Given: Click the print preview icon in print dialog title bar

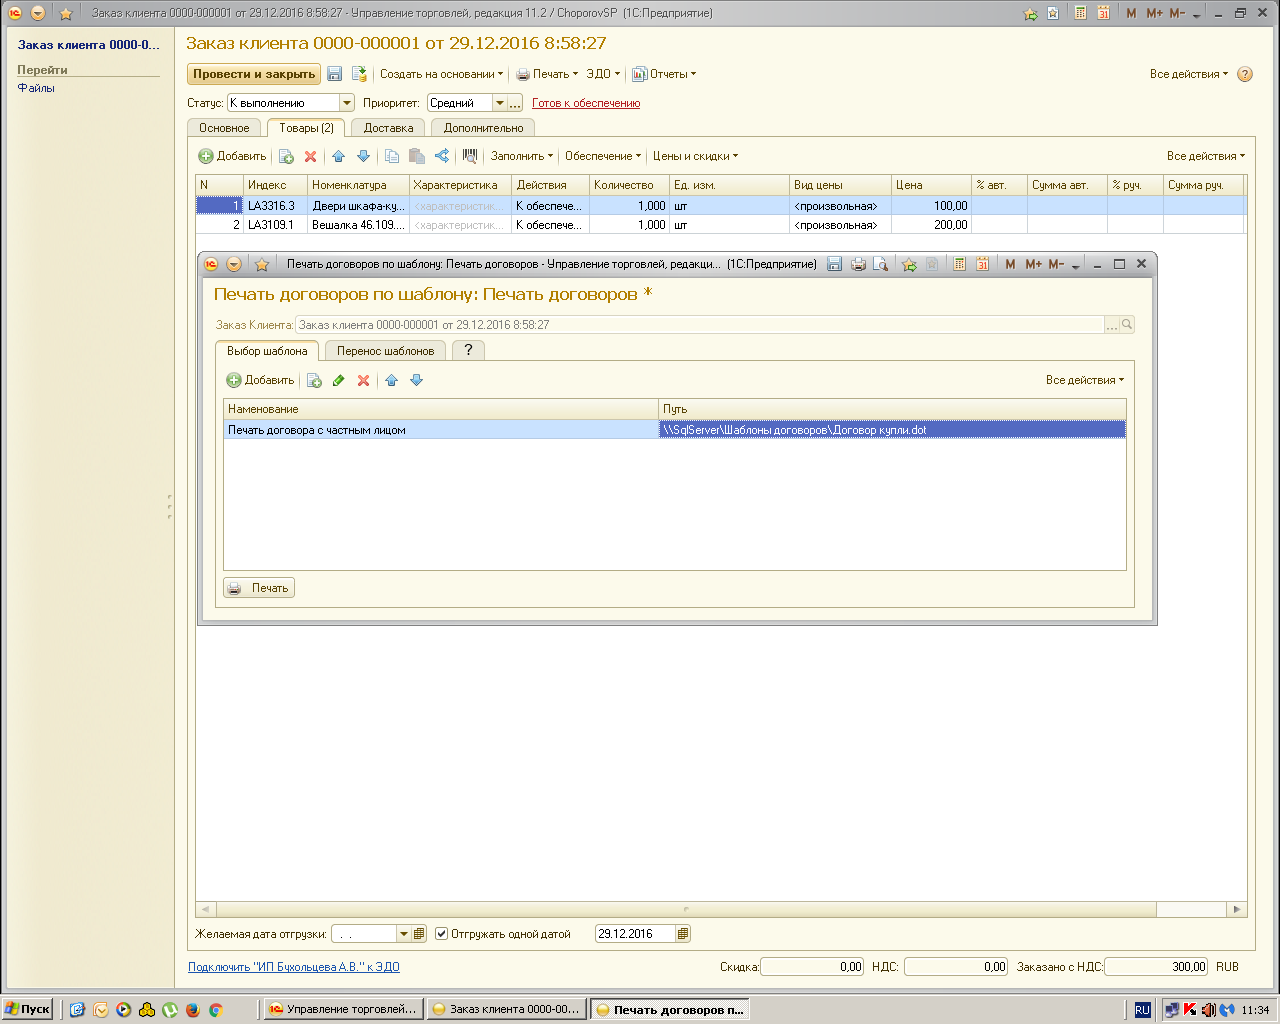Looking at the screenshot, I should [x=881, y=264].
